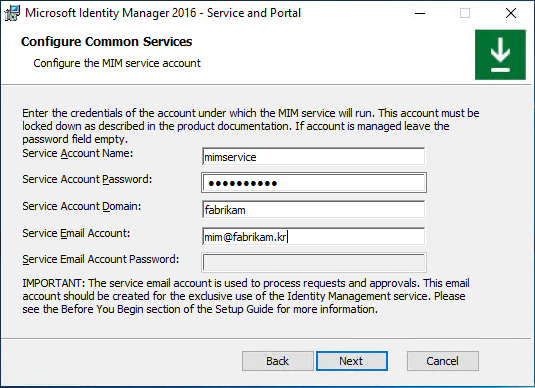The width and height of the screenshot is (535, 388).
Task: Click the installer icon in the title bar
Action: 12,13
